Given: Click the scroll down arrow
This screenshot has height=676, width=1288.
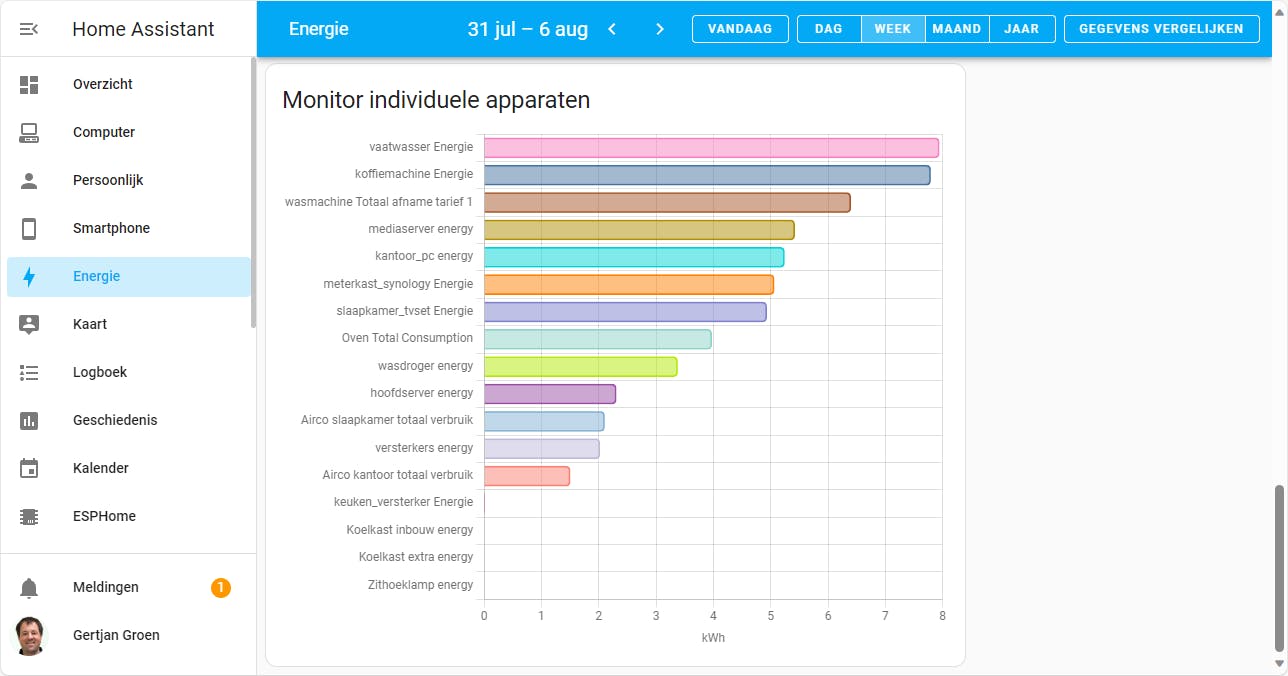Looking at the screenshot, I should pos(1279,664).
